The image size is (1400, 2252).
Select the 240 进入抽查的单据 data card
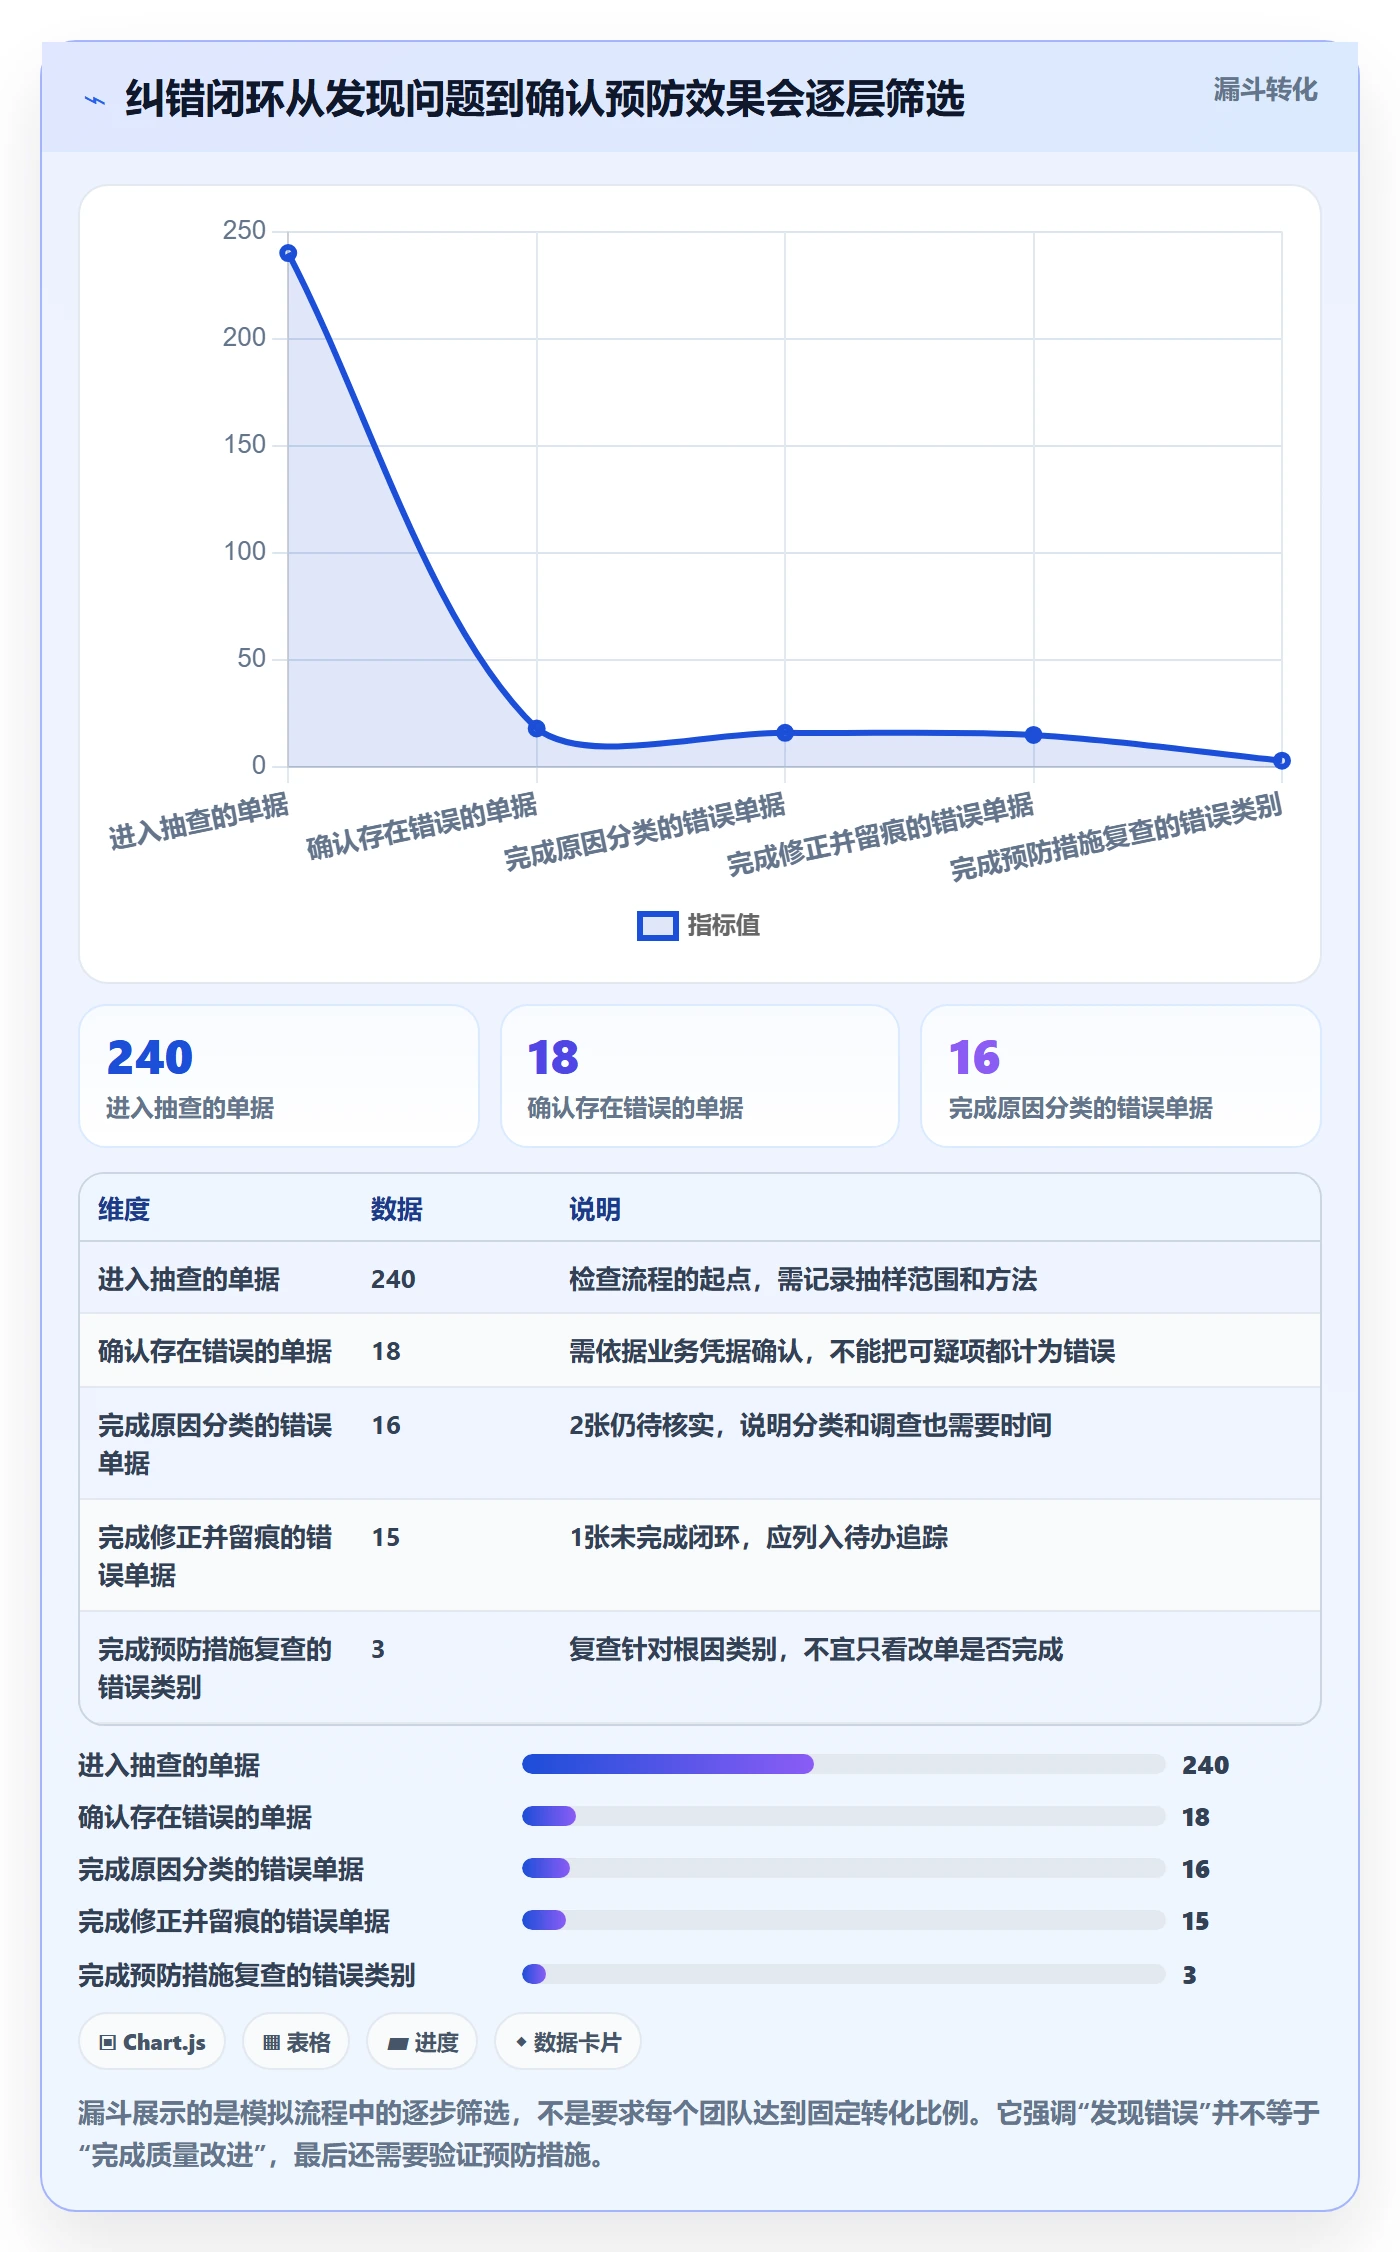(279, 1076)
